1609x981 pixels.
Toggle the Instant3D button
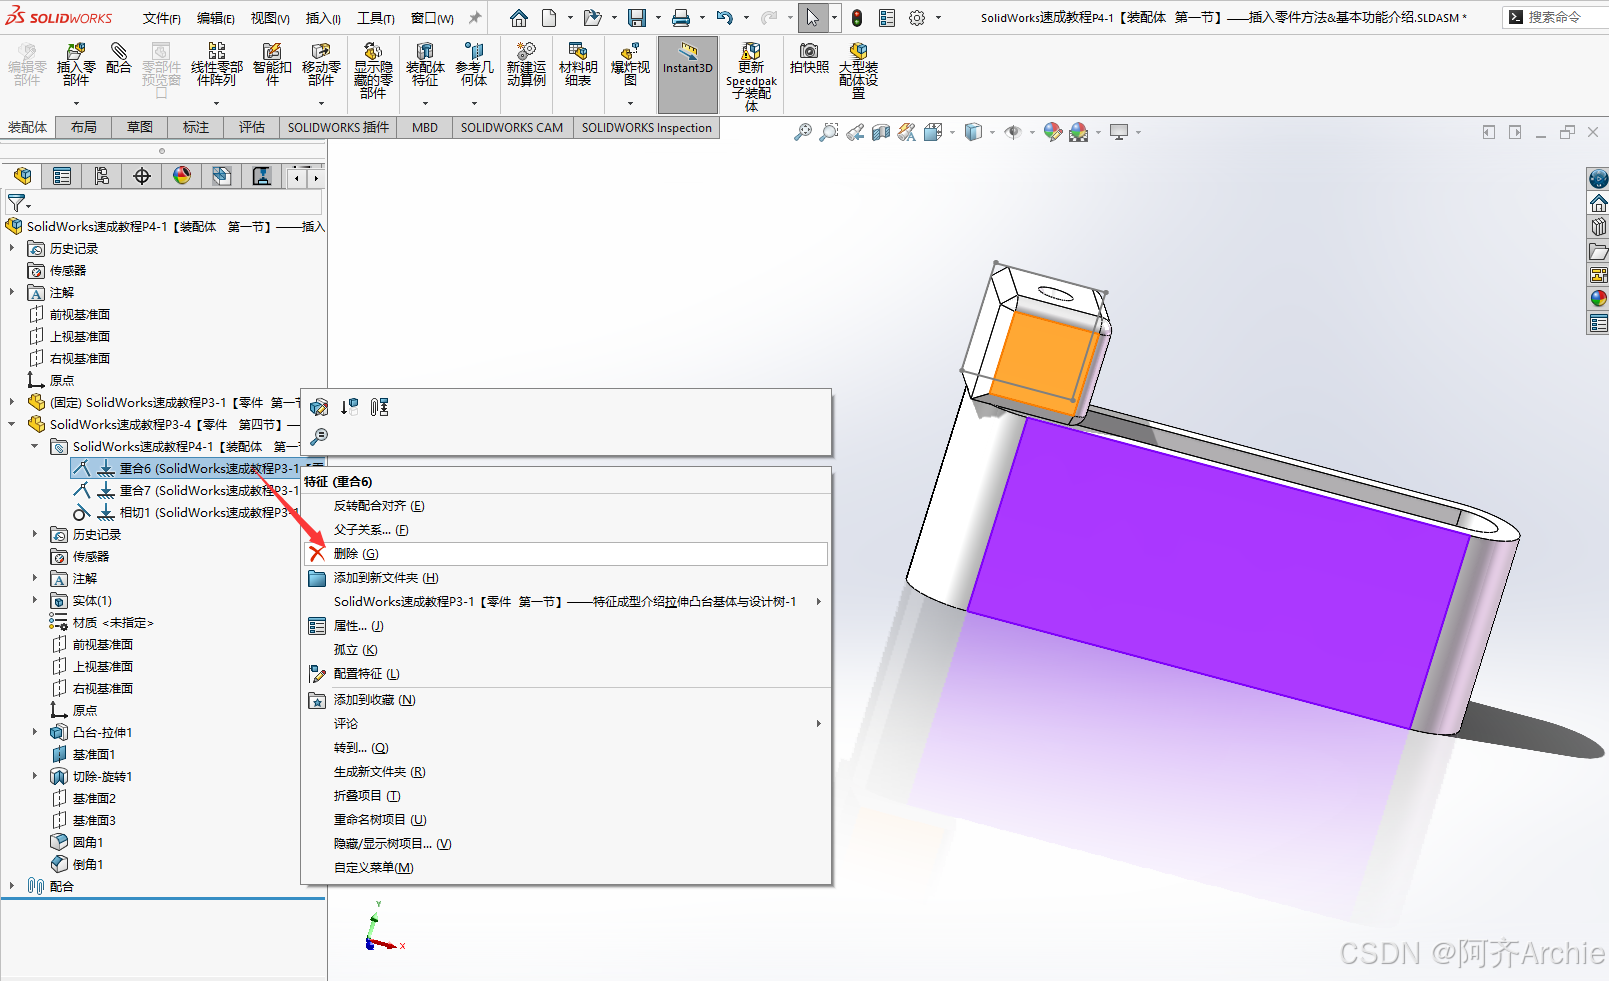click(x=688, y=74)
